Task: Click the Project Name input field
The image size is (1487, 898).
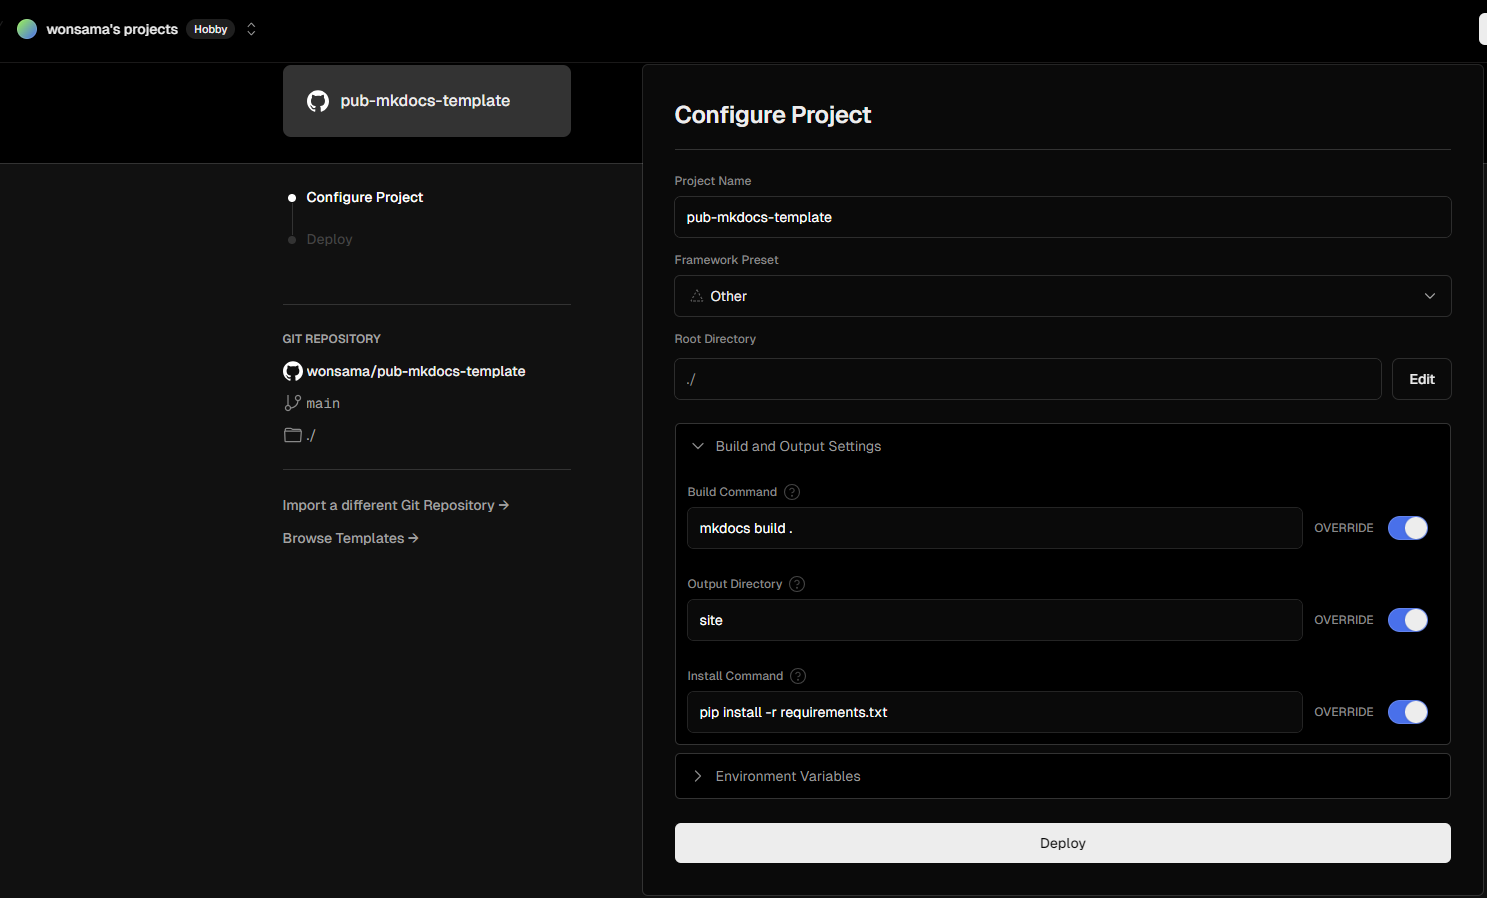Action: click(x=1063, y=217)
